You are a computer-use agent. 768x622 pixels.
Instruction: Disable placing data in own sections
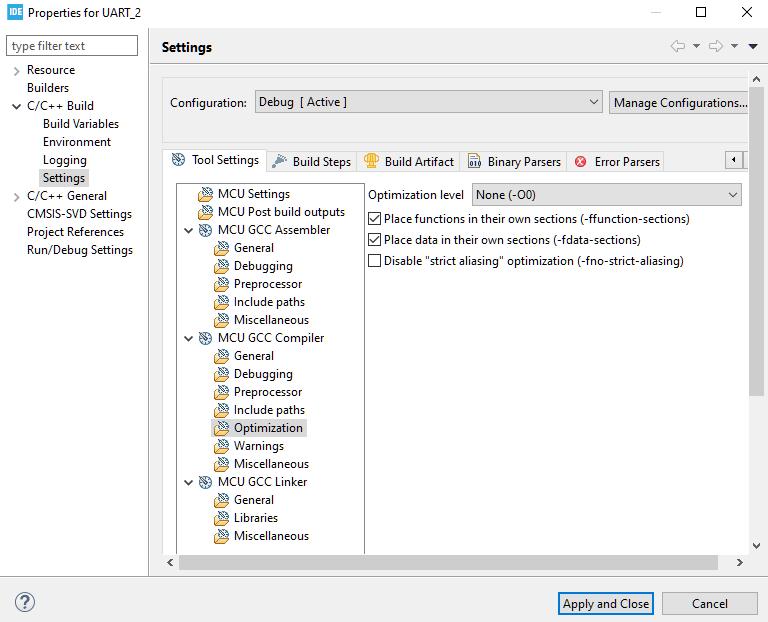tap(375, 240)
